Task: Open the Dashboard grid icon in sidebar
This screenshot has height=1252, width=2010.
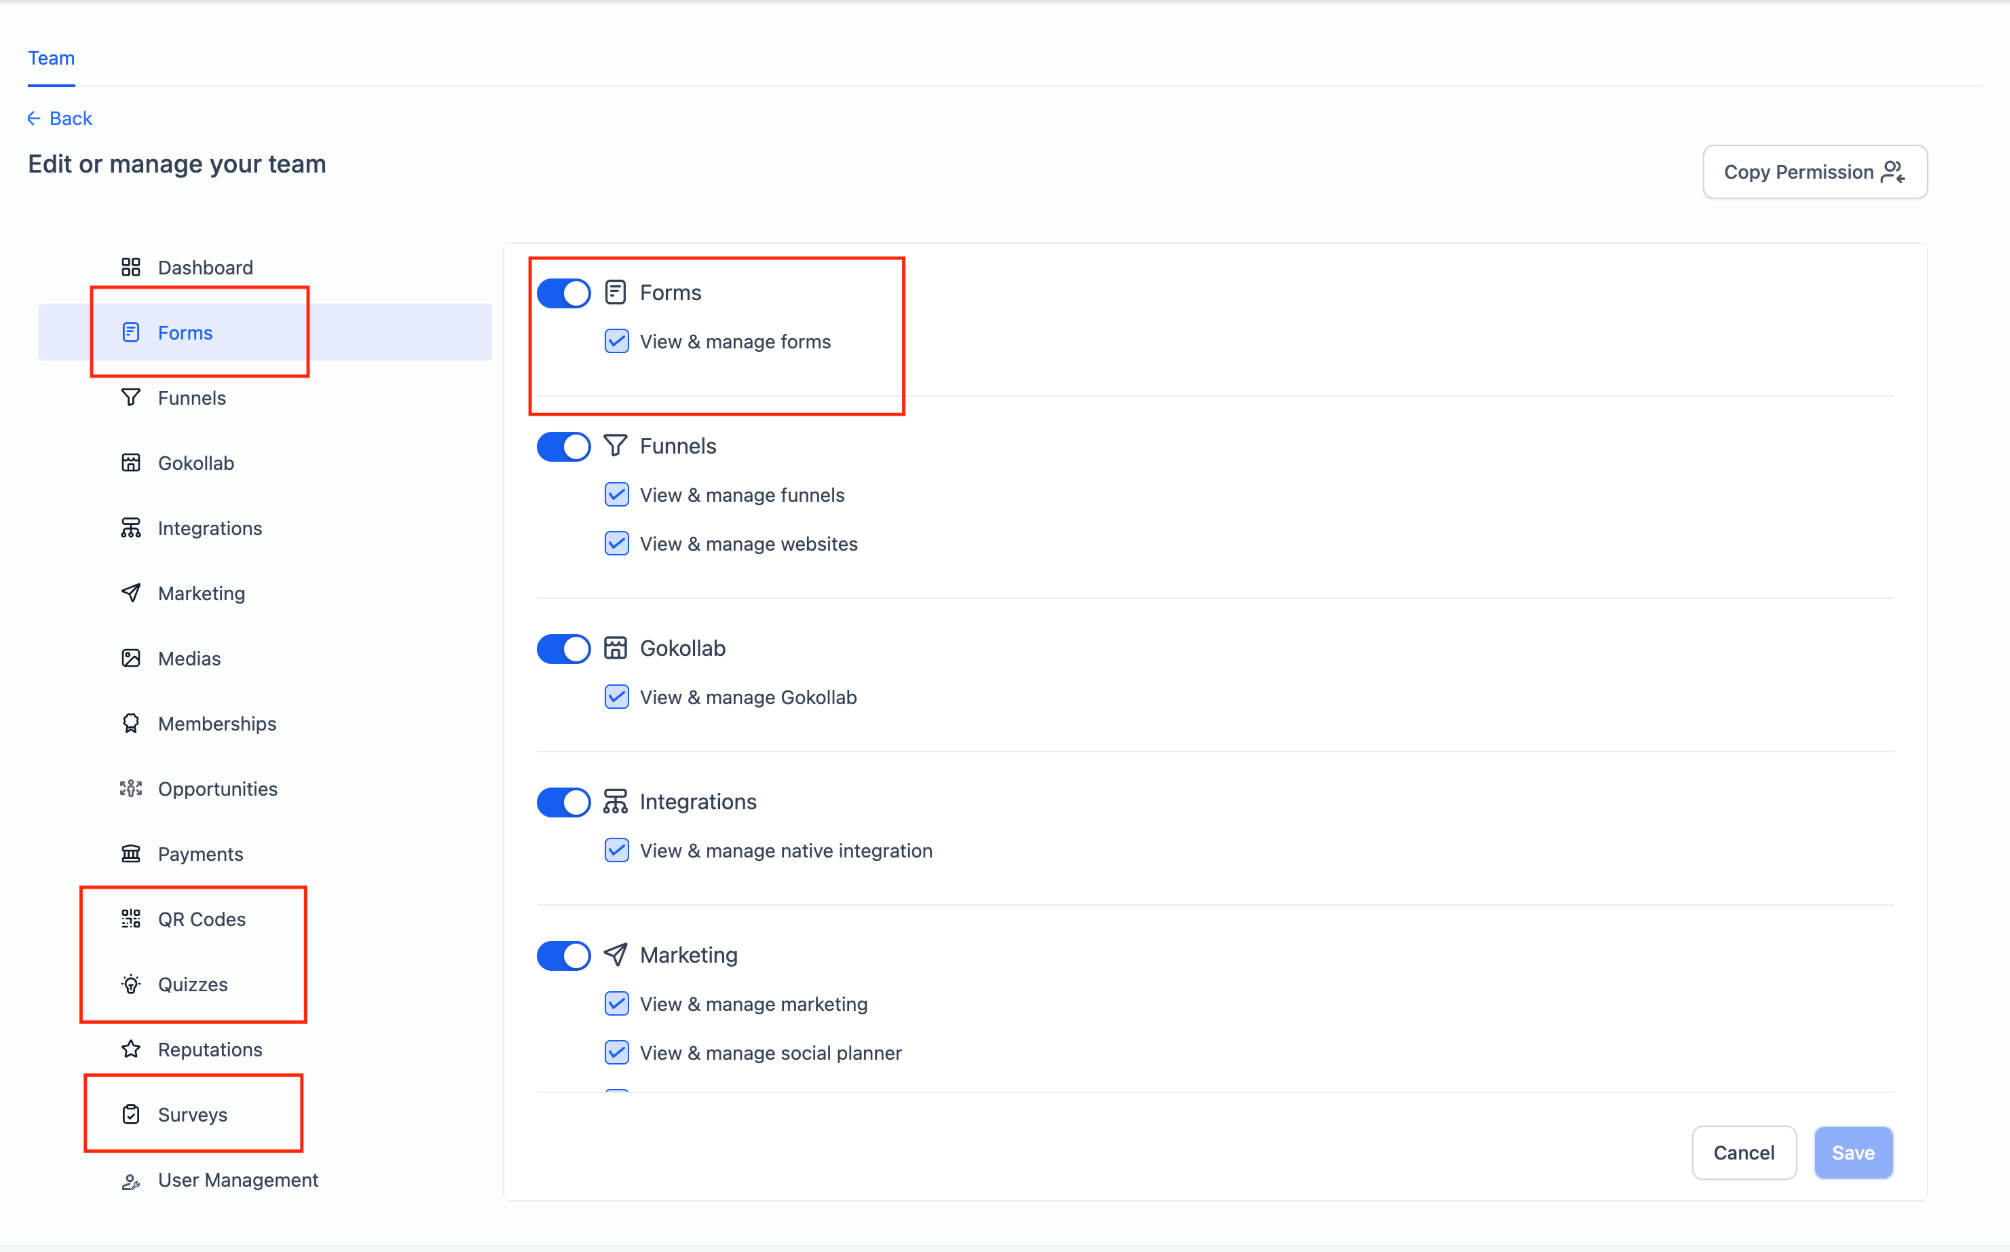Action: (x=131, y=267)
